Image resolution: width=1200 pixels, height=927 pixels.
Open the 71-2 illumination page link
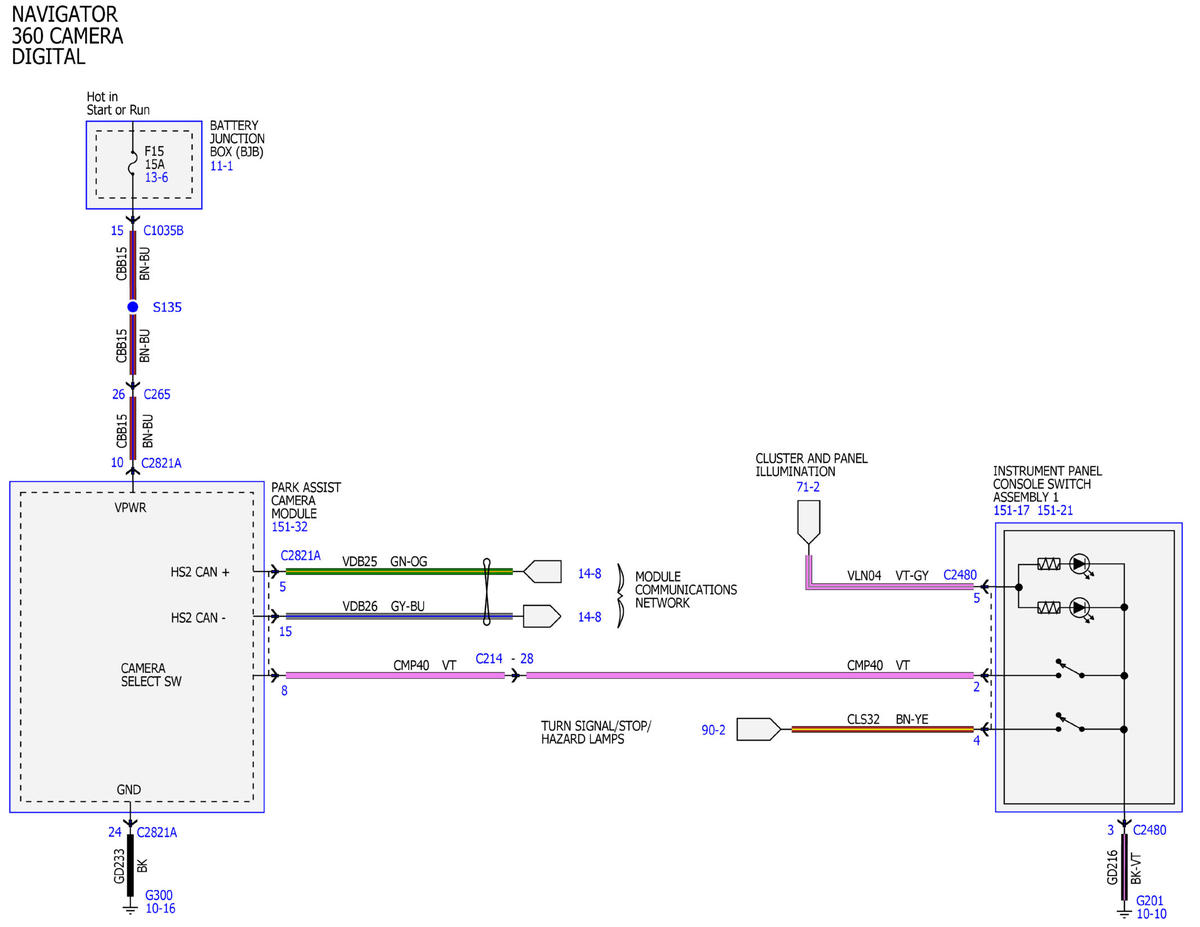[x=807, y=486]
